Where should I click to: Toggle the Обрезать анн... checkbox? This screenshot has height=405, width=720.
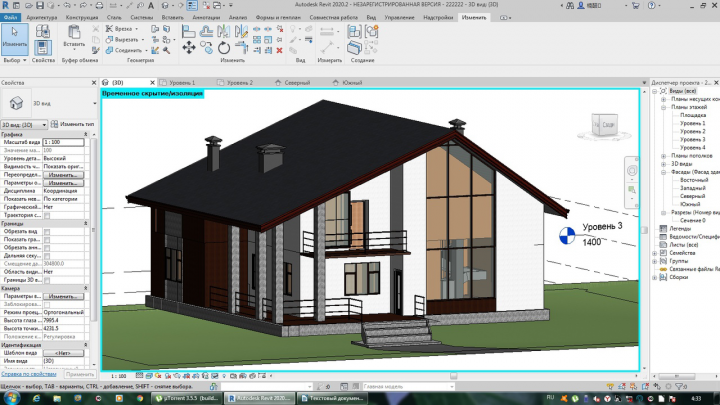(47, 248)
